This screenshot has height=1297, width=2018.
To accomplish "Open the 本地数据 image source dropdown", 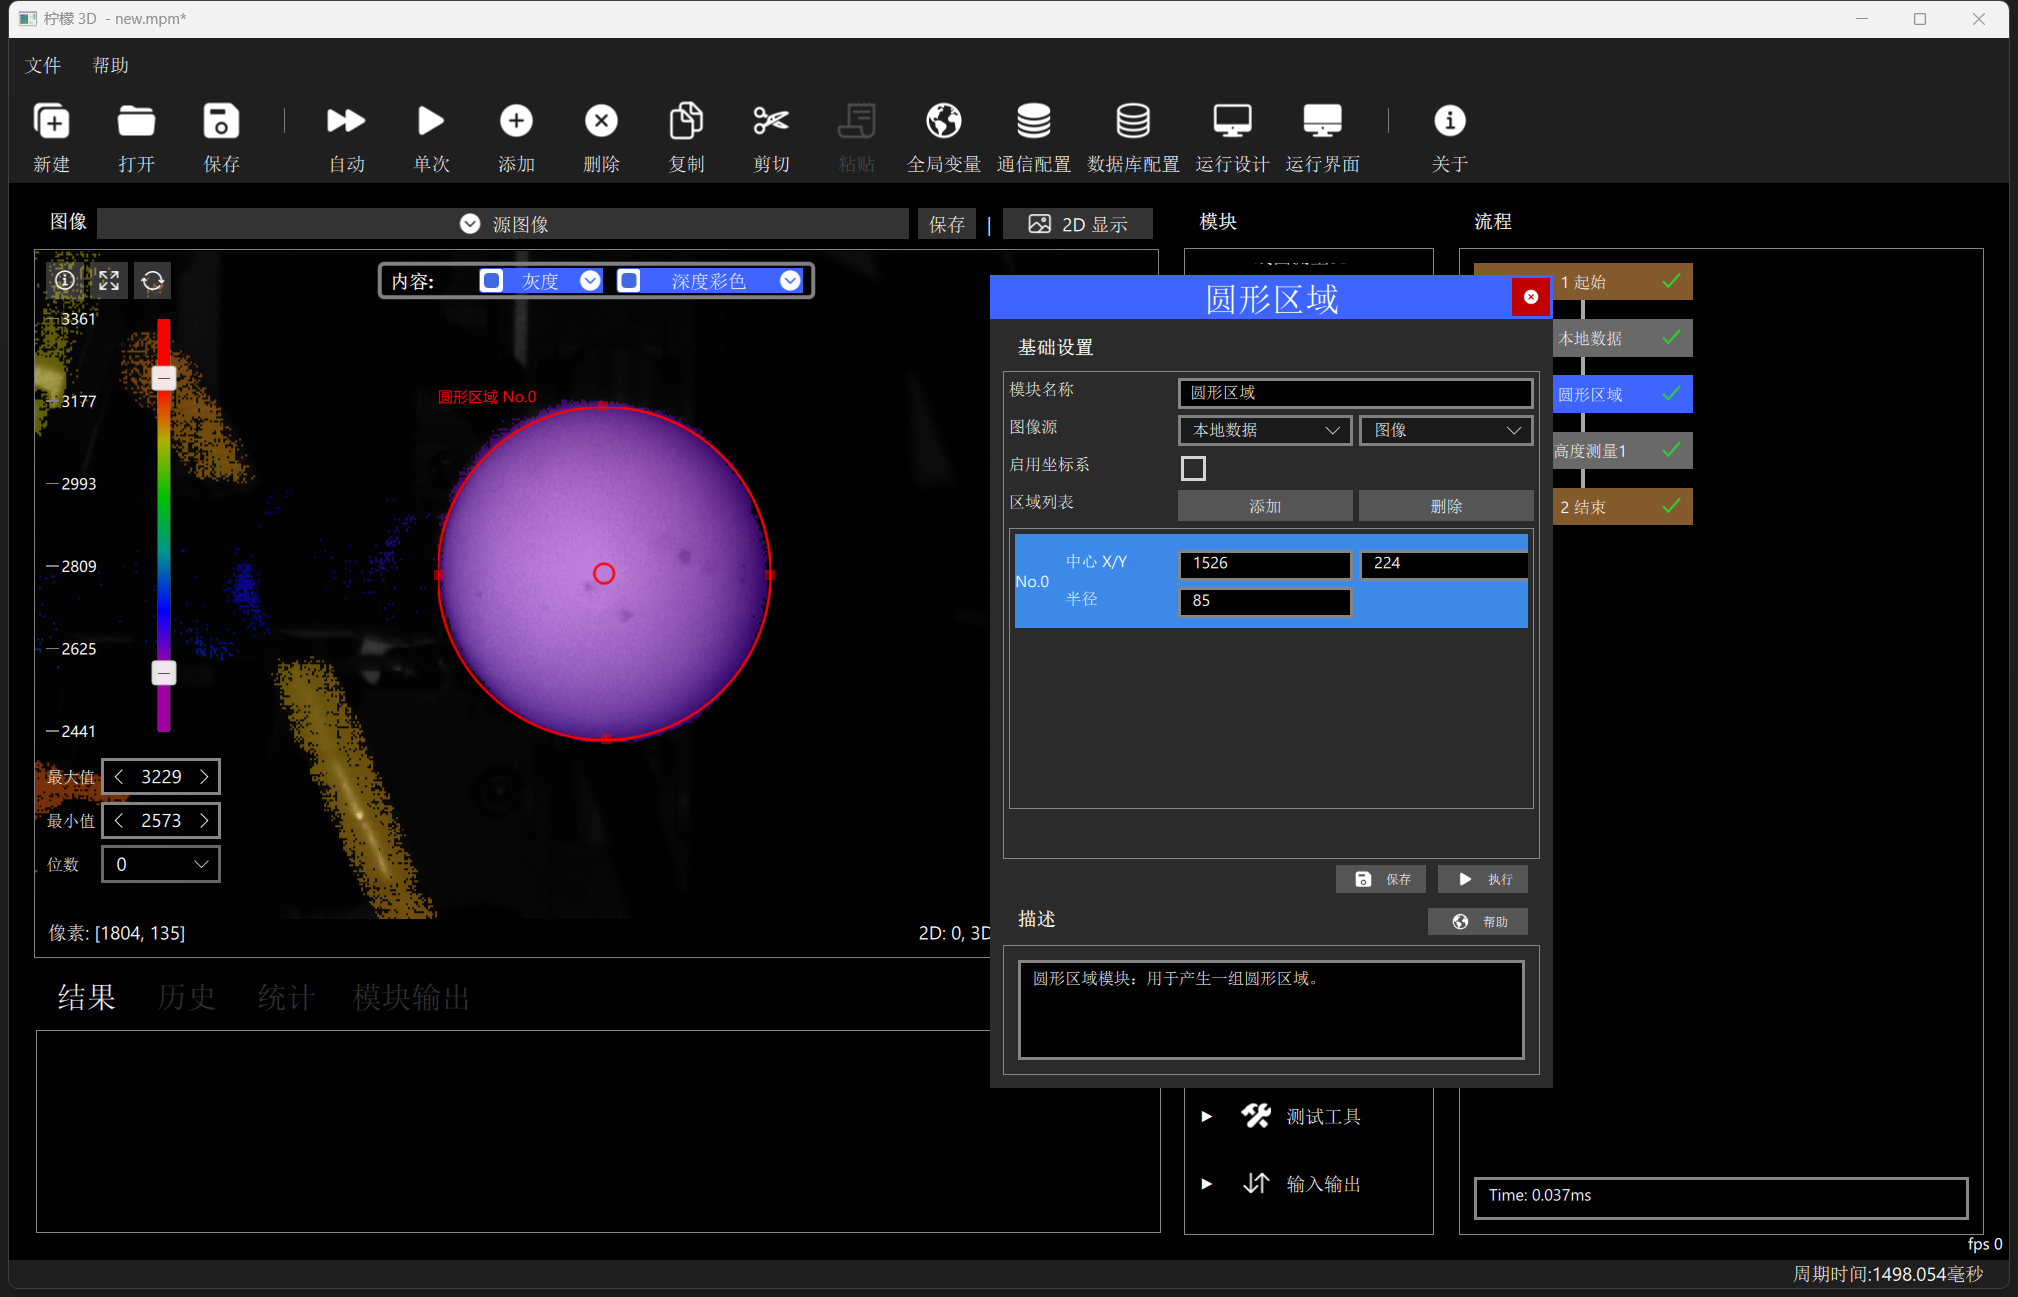I will [x=1265, y=430].
